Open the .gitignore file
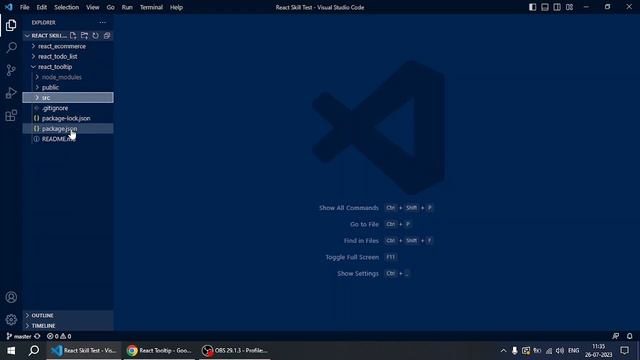640x360 pixels. point(68,108)
